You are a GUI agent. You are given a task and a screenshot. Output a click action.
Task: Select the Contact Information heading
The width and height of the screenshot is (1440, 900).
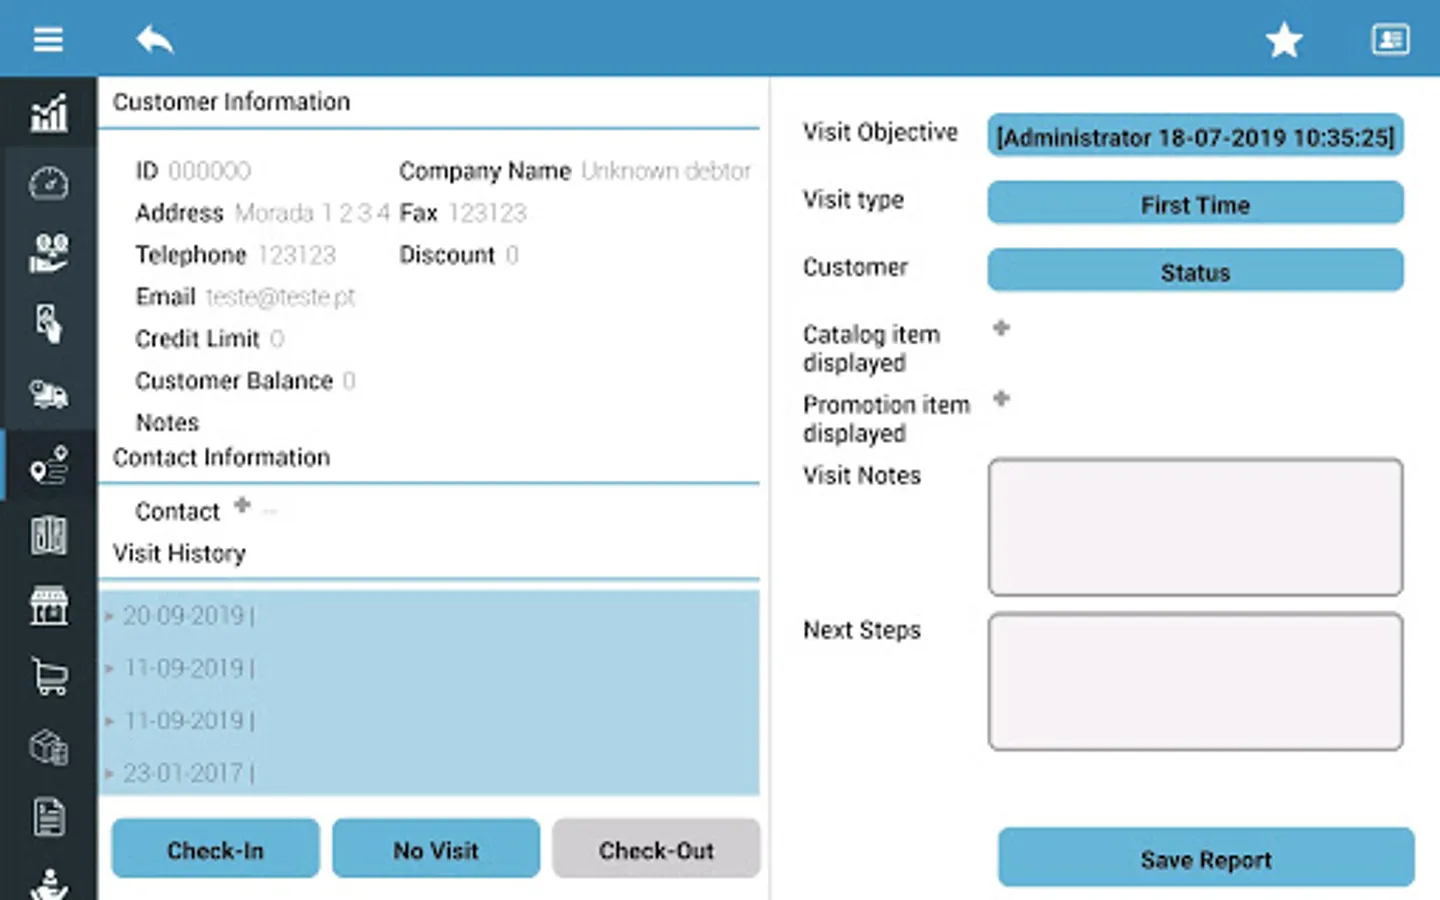tap(221, 457)
